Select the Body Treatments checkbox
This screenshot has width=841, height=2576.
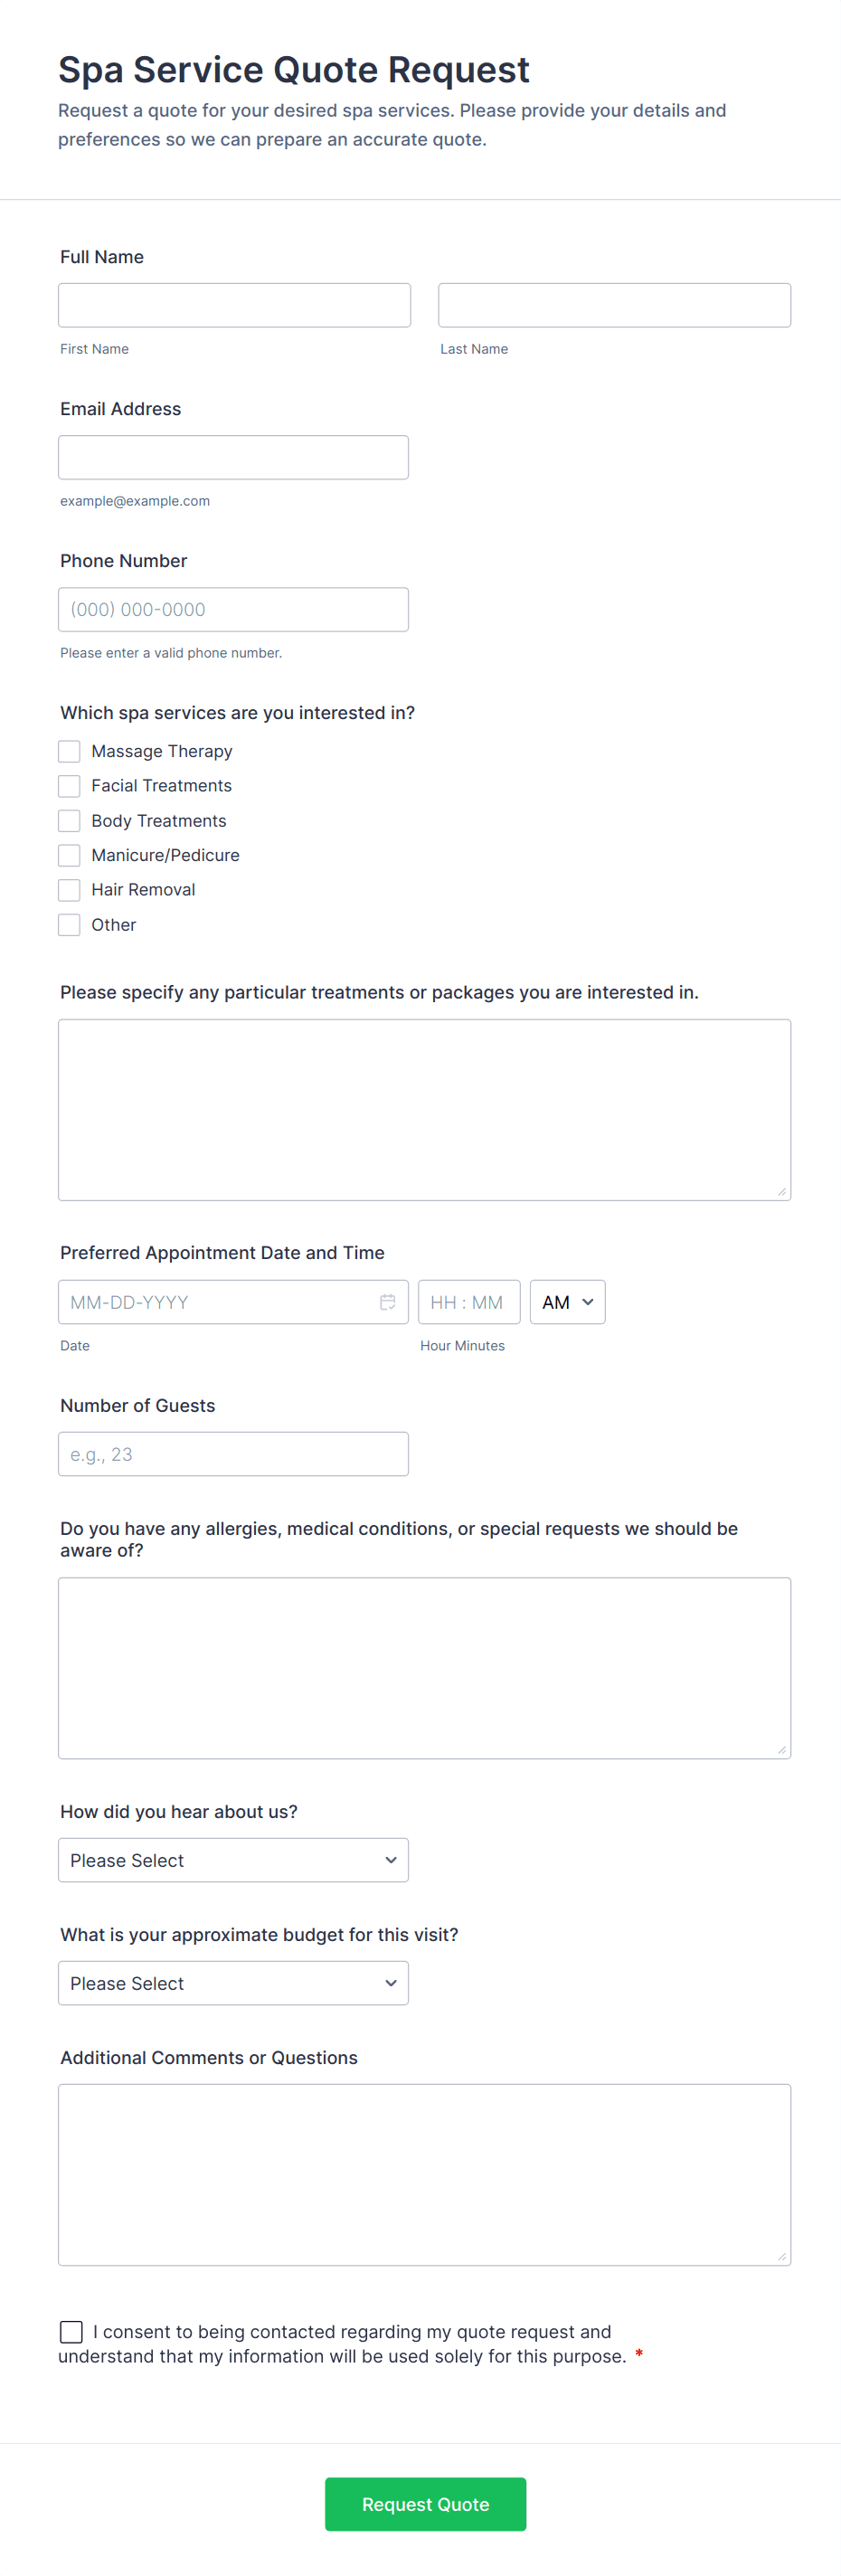click(69, 821)
